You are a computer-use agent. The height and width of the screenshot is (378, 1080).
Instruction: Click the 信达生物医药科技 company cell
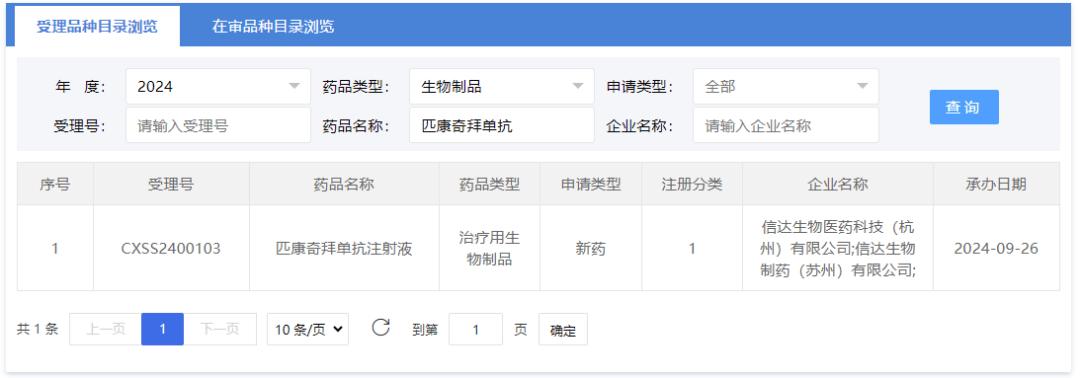[838, 249]
